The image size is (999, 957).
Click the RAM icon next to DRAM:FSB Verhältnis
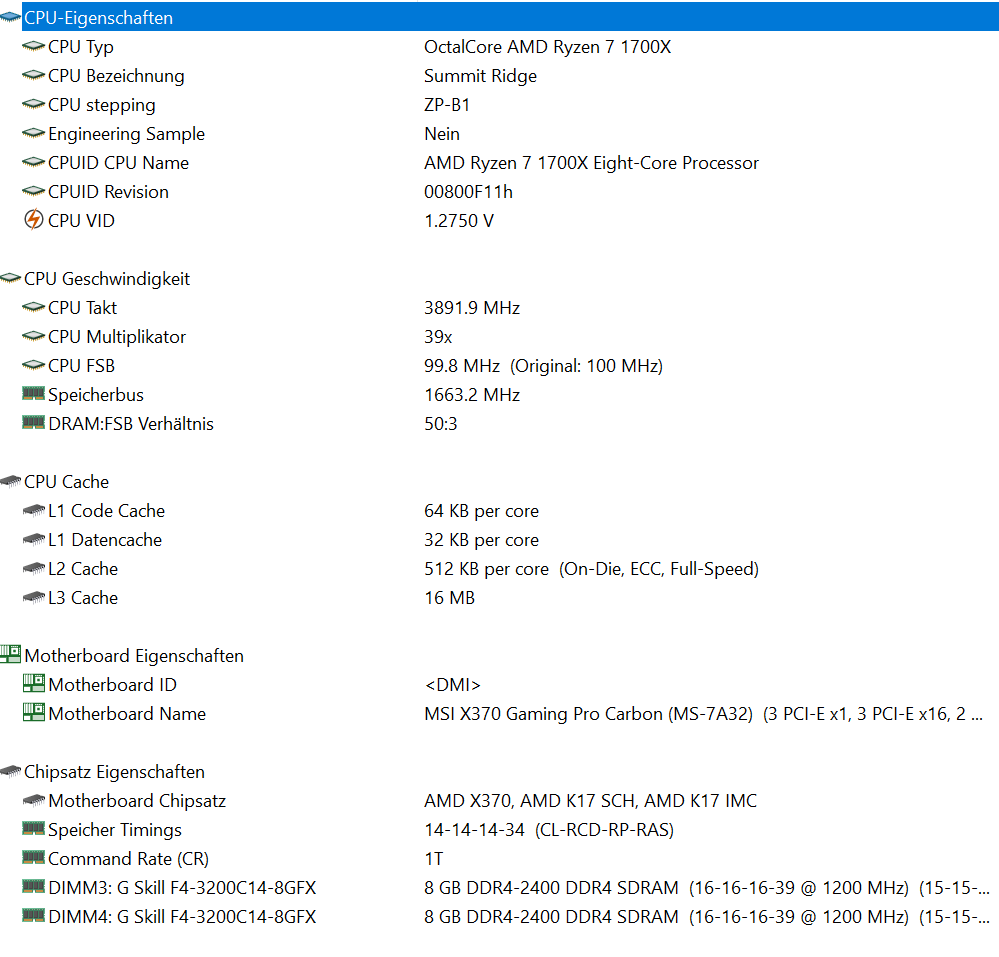coord(33,422)
